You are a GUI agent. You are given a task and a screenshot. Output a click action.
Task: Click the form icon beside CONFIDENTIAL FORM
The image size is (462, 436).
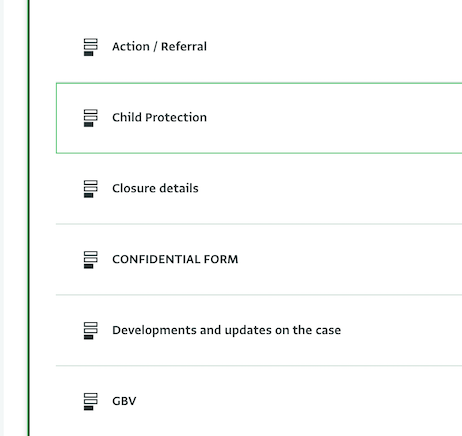point(90,260)
